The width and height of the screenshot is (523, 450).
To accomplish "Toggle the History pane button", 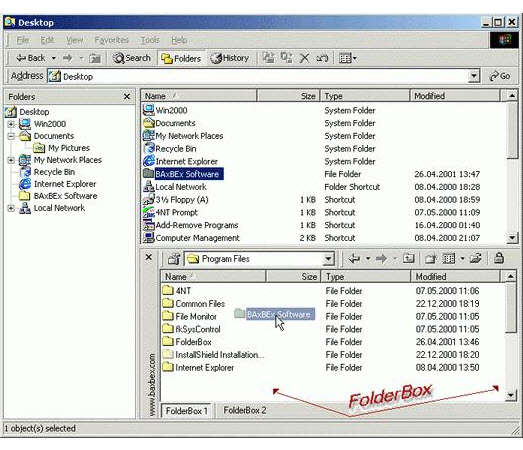I will coord(229,58).
